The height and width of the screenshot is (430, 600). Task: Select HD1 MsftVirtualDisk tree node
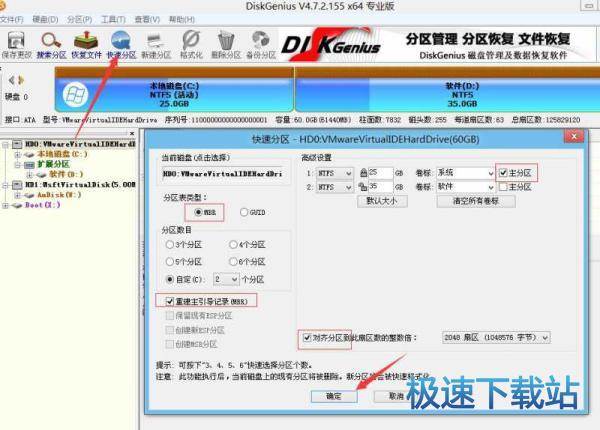click(x=80, y=185)
